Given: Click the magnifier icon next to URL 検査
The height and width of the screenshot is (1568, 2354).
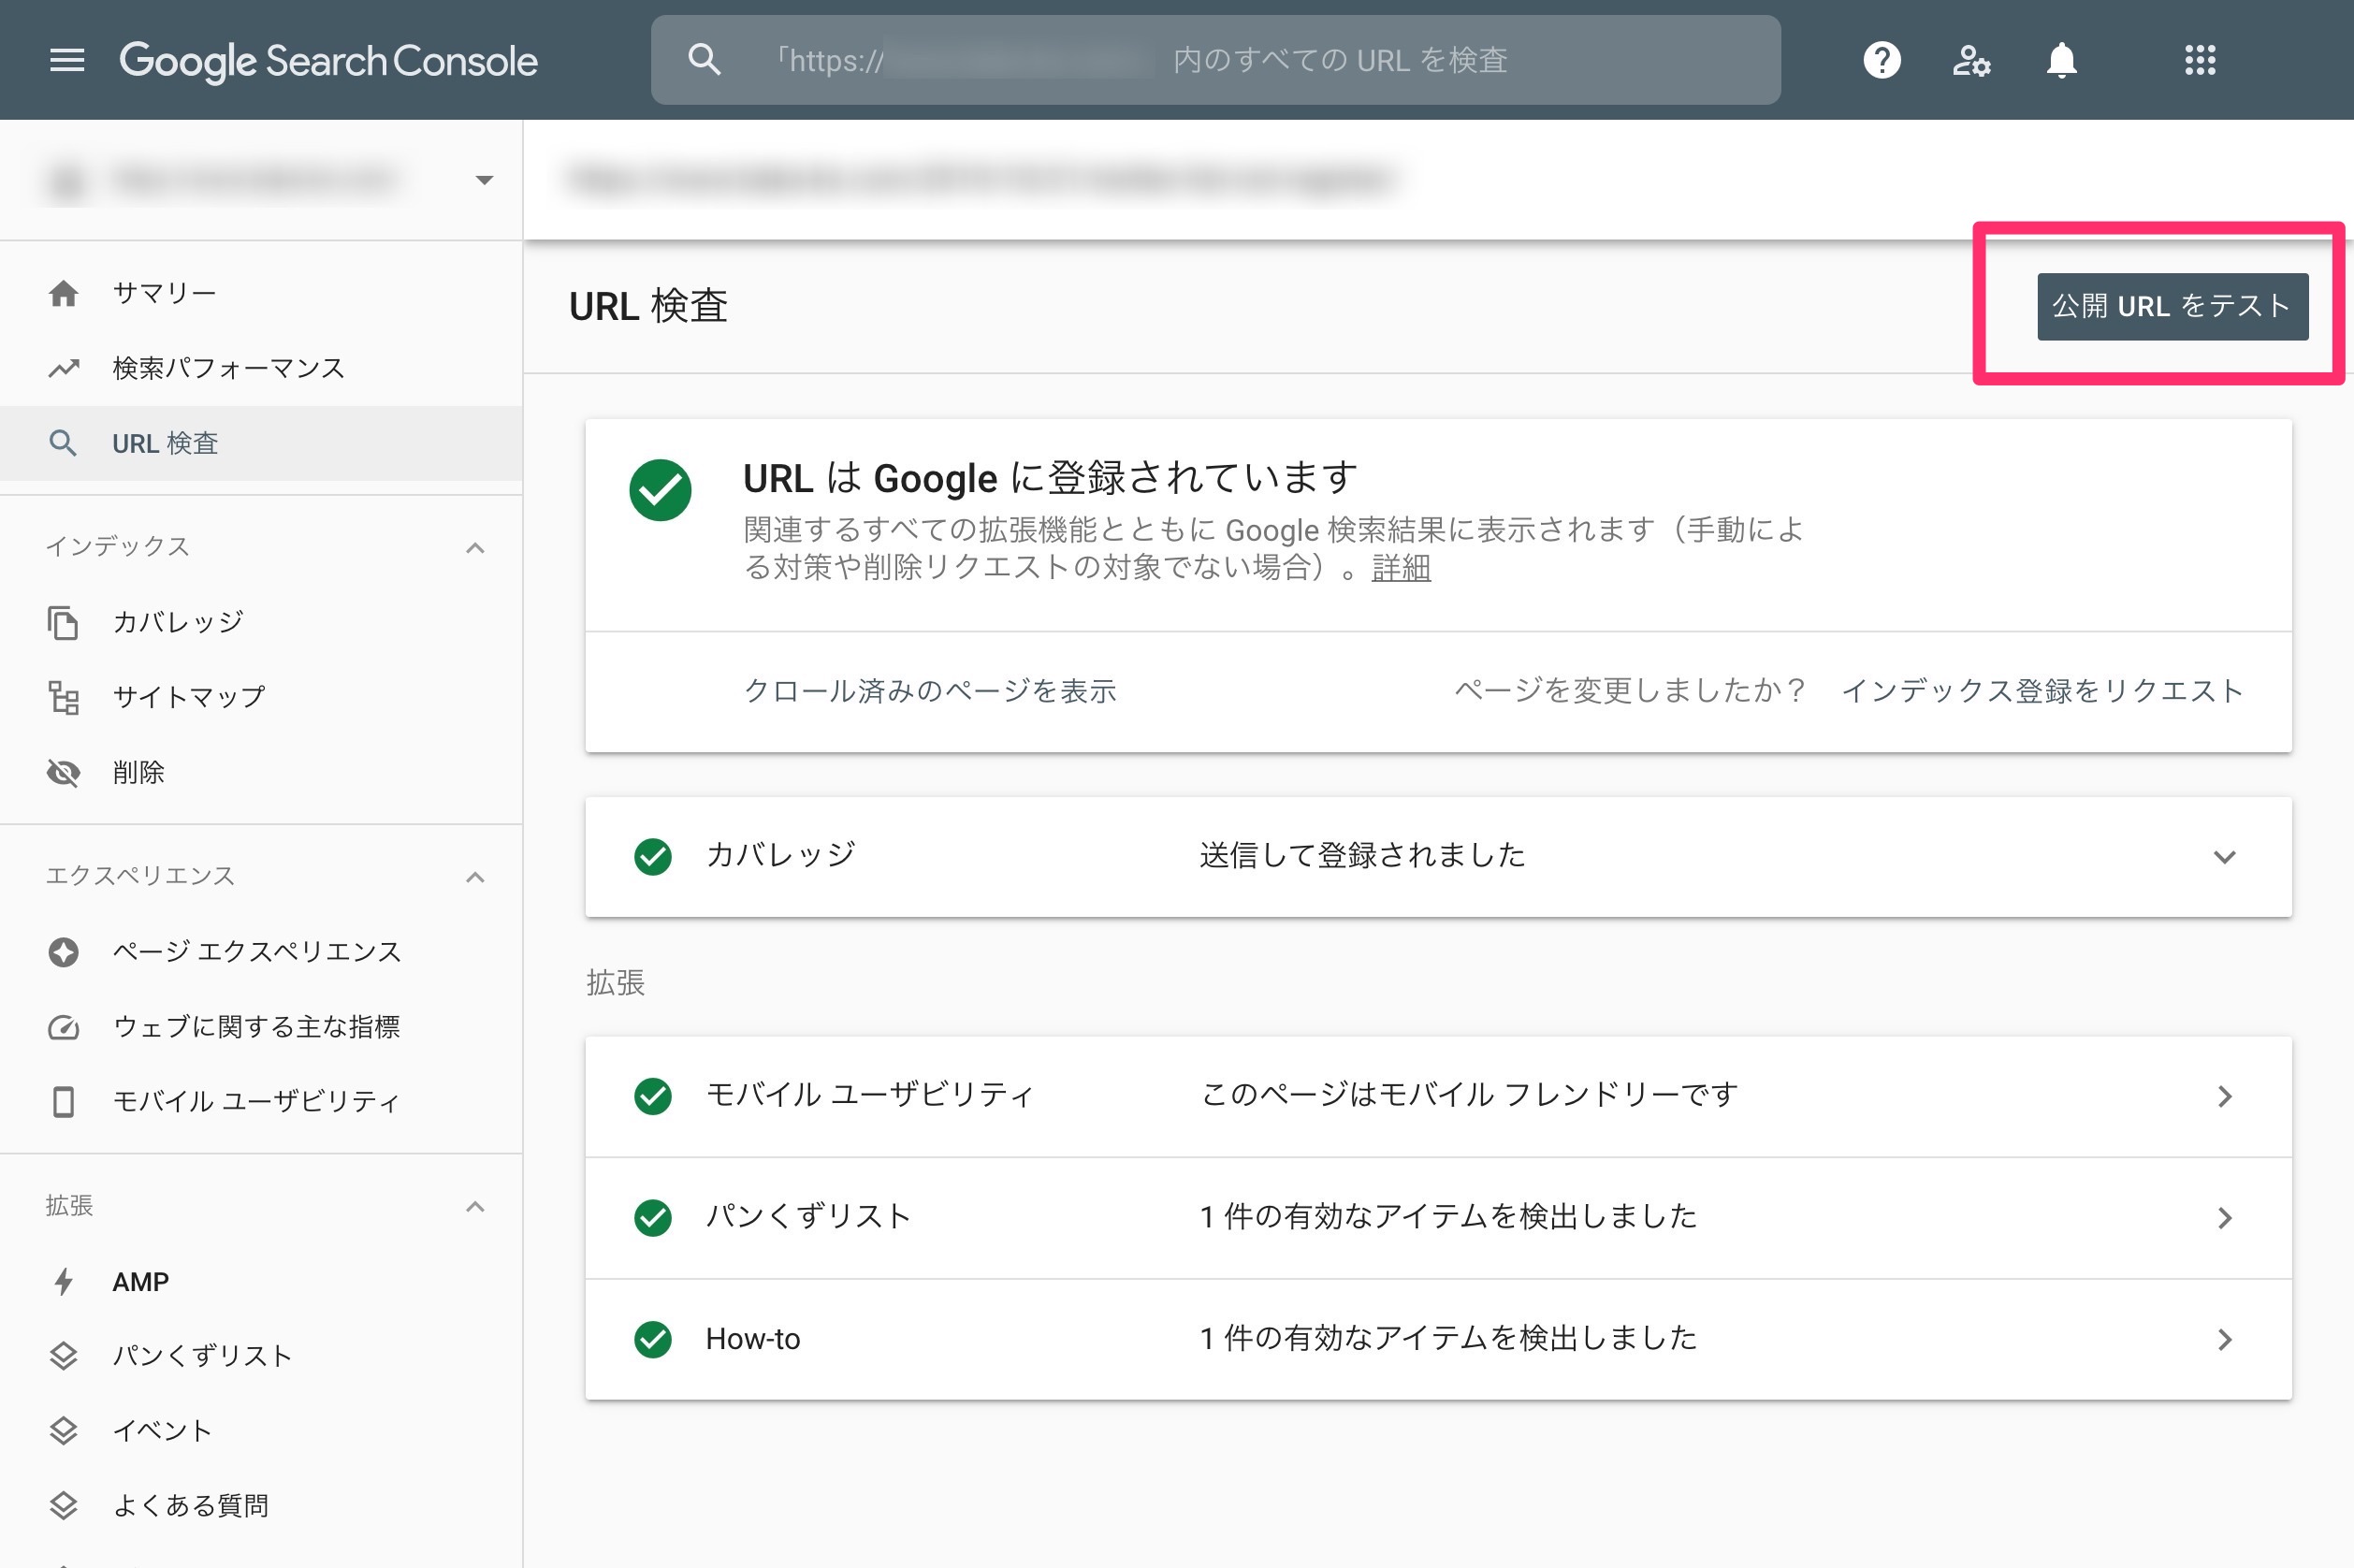Looking at the screenshot, I should 63,443.
